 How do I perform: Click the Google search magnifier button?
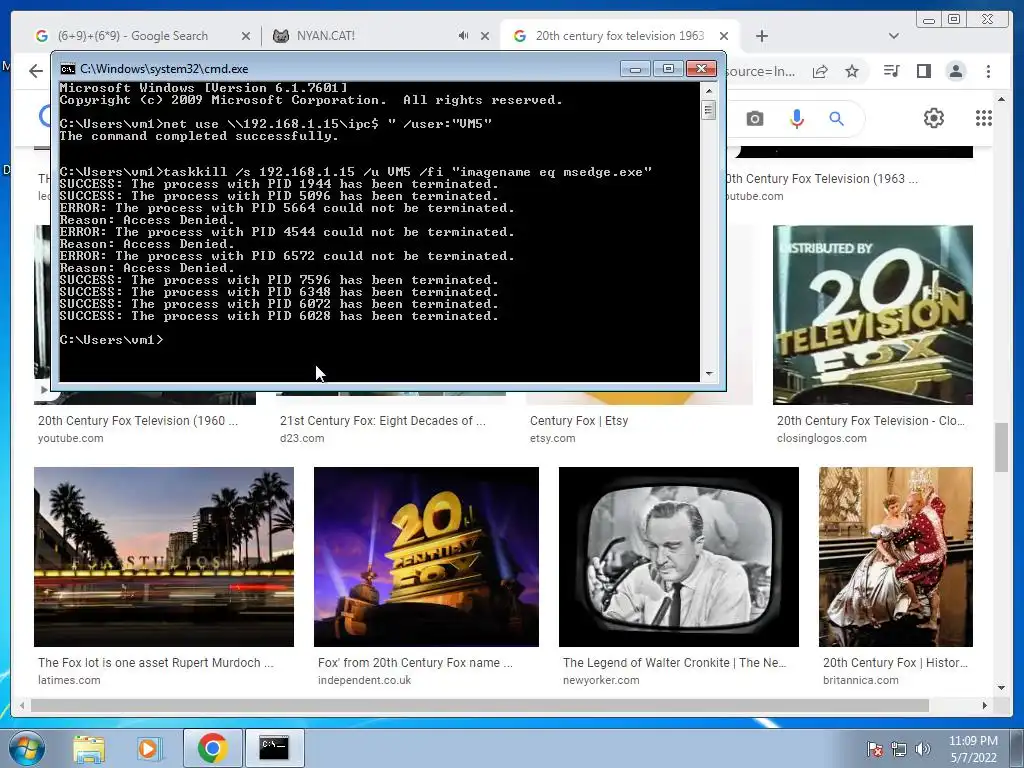tap(837, 119)
